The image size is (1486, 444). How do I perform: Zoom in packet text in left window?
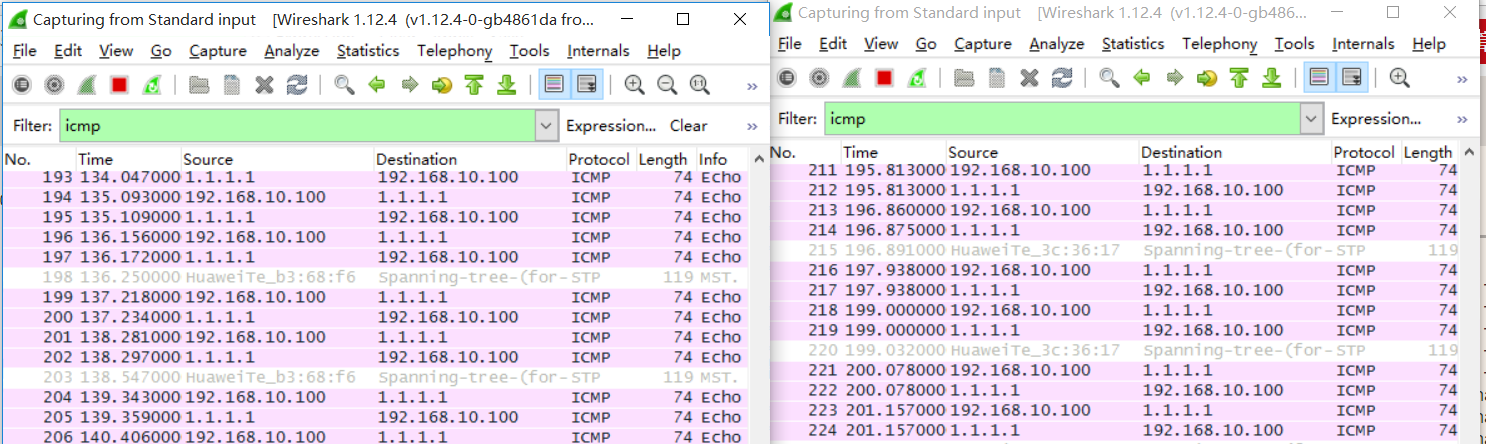click(x=634, y=86)
